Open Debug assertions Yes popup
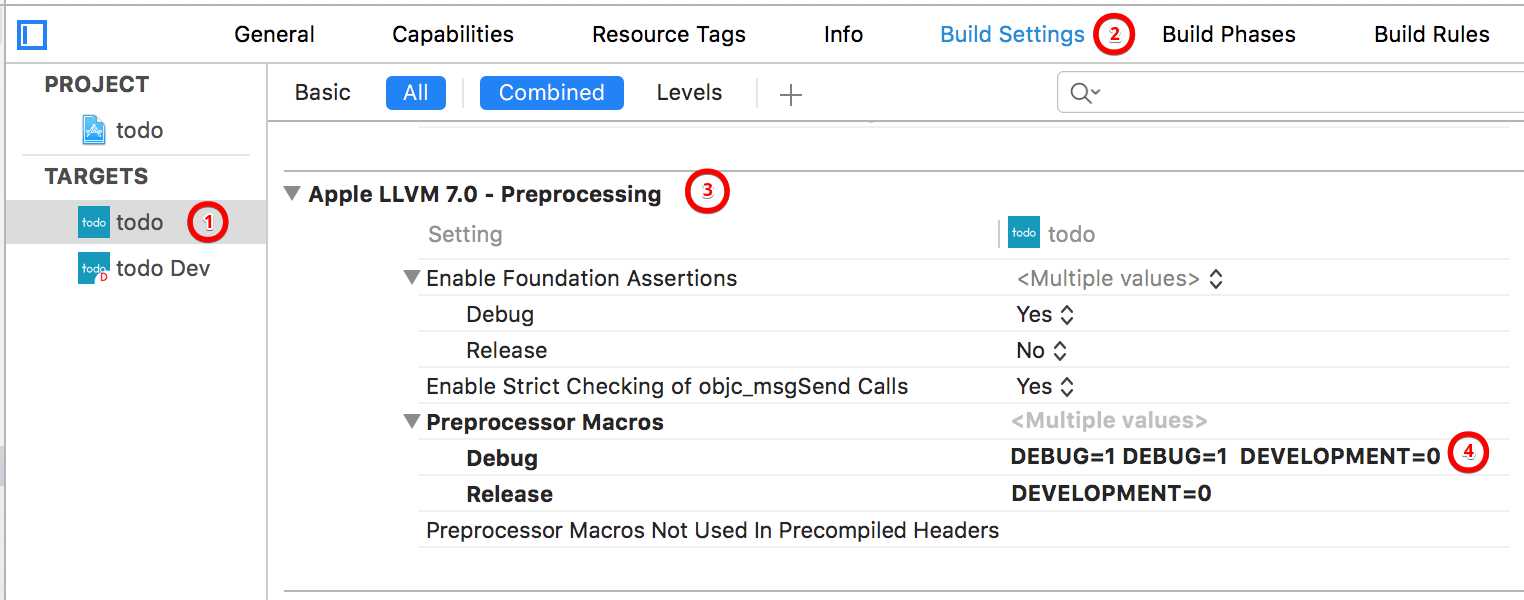This screenshot has height=600, width=1524. [x=1045, y=314]
